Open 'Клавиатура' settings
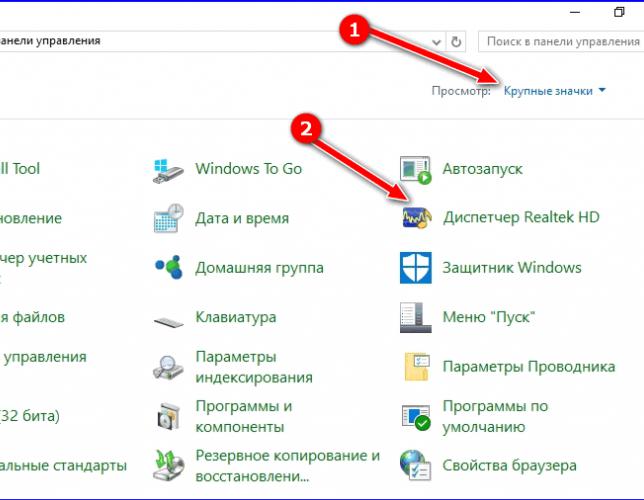Image resolution: width=644 pixels, height=500 pixels. coord(235,317)
